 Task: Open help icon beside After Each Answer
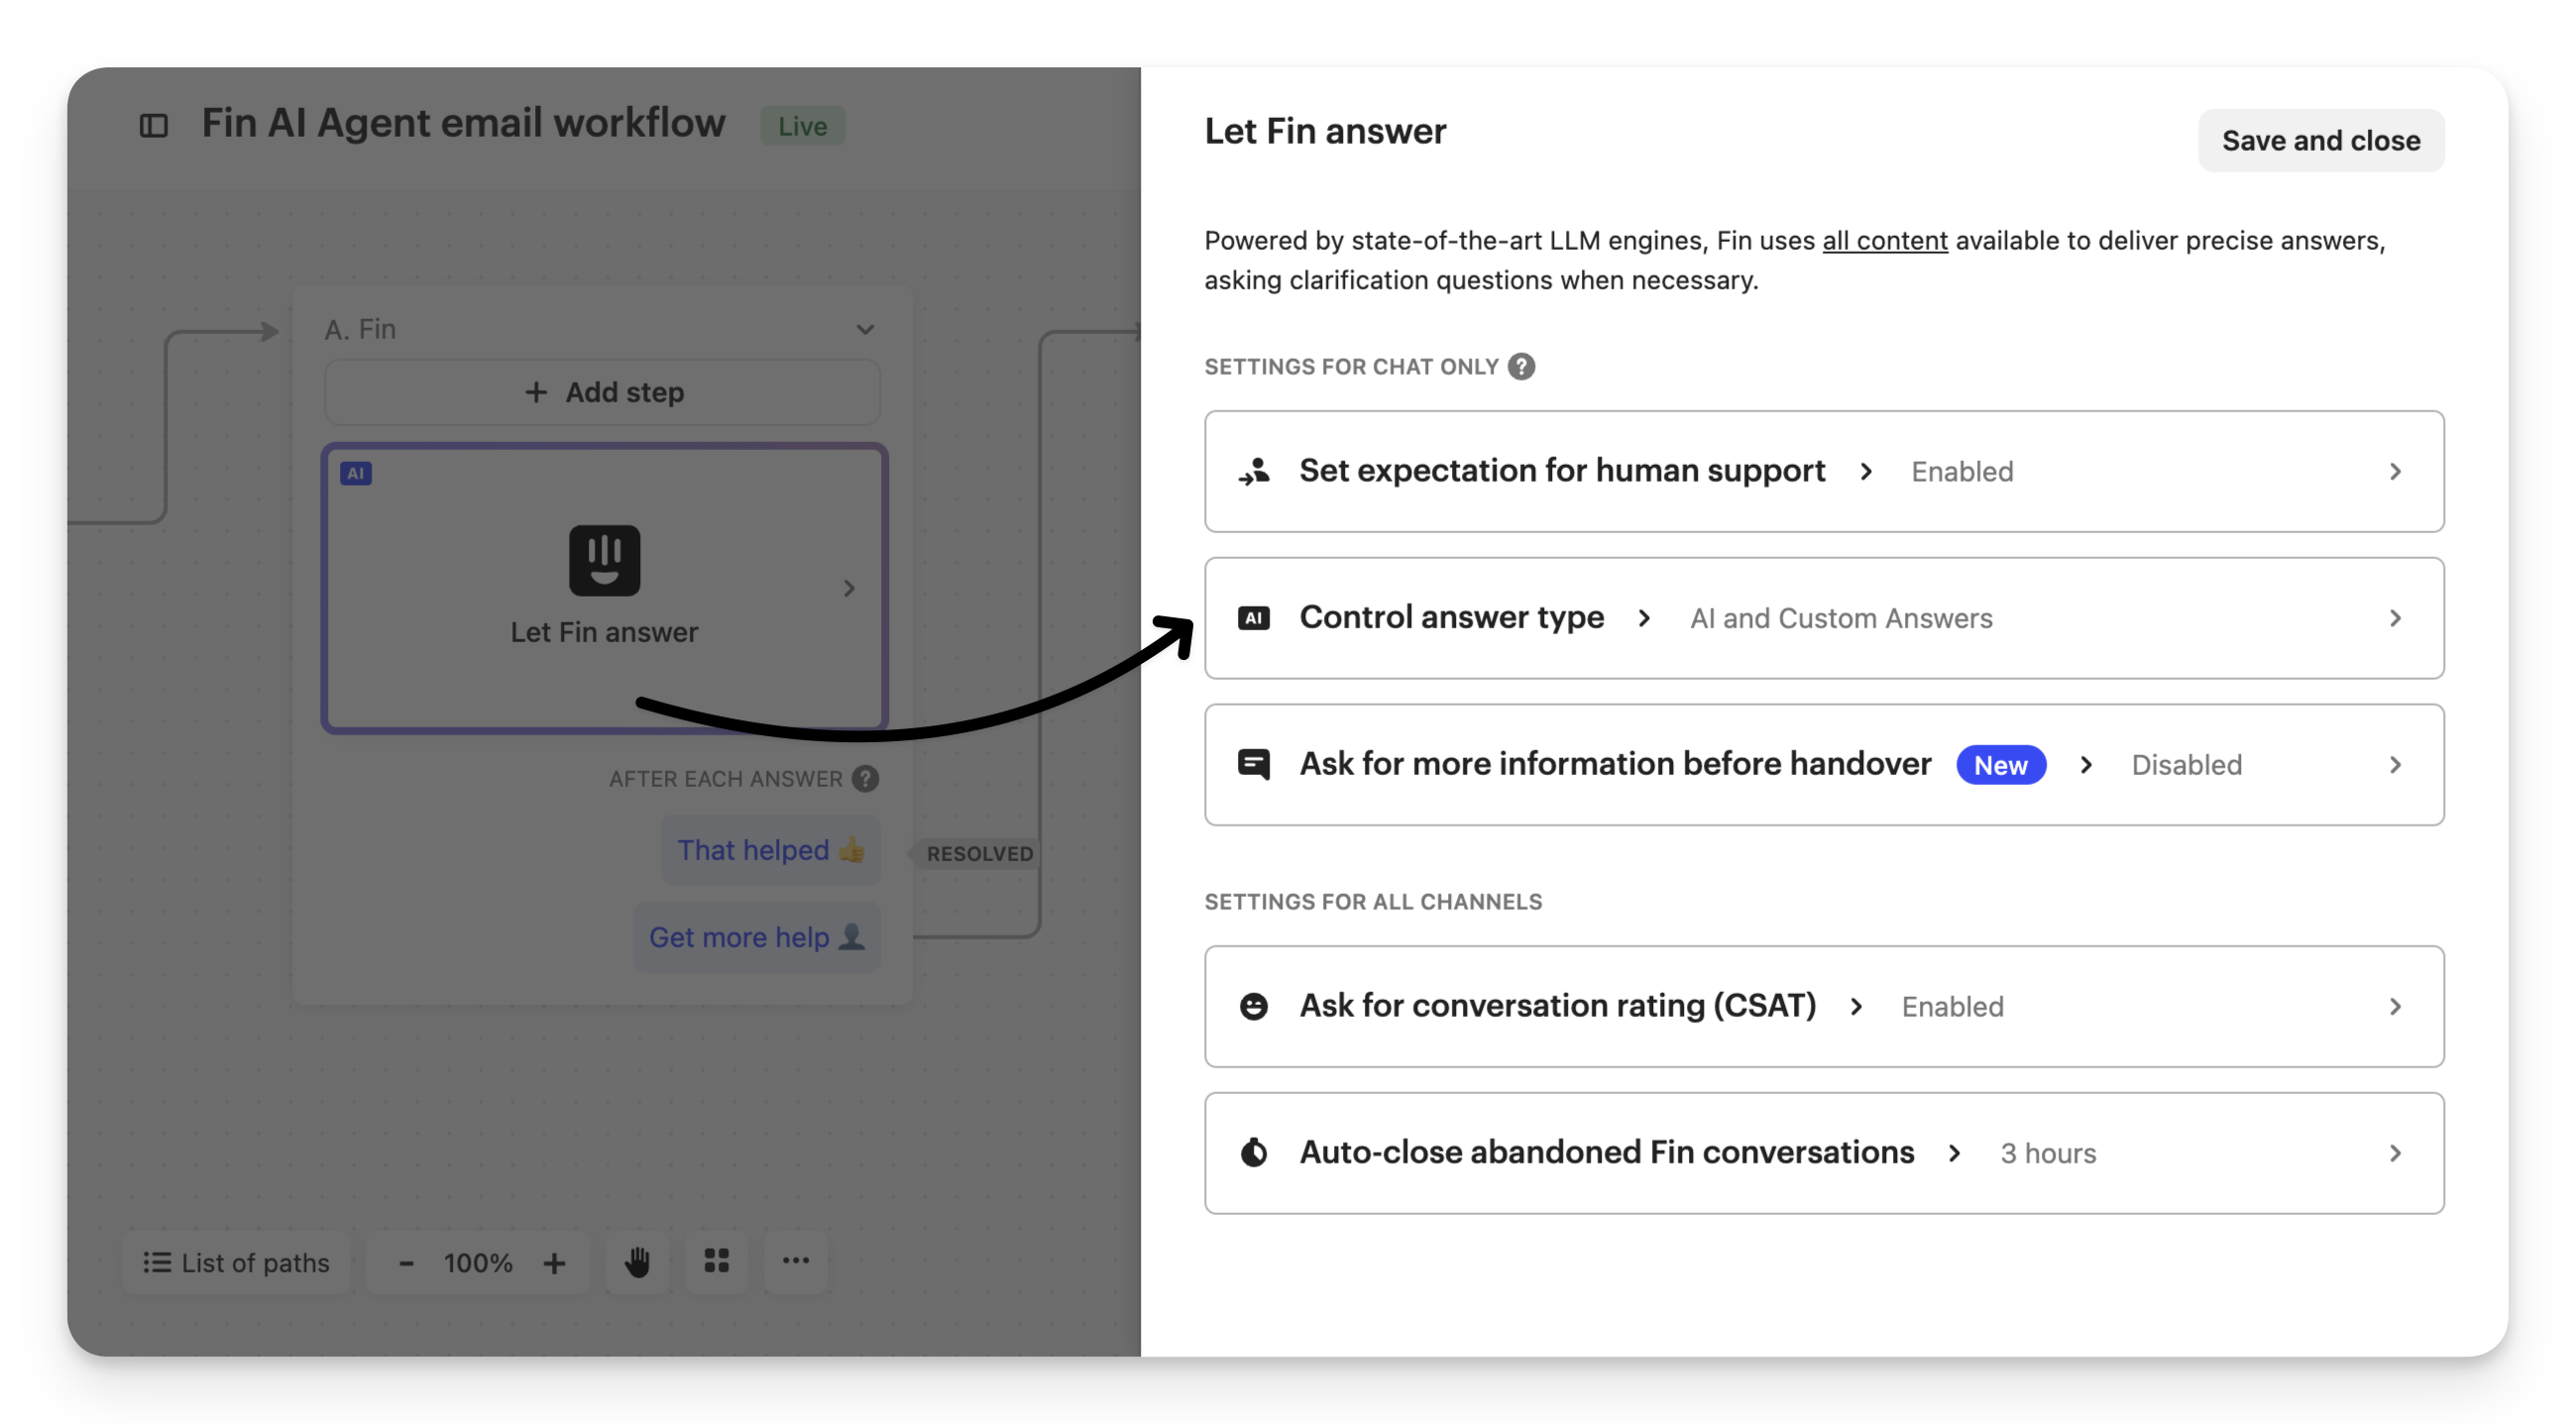click(866, 778)
